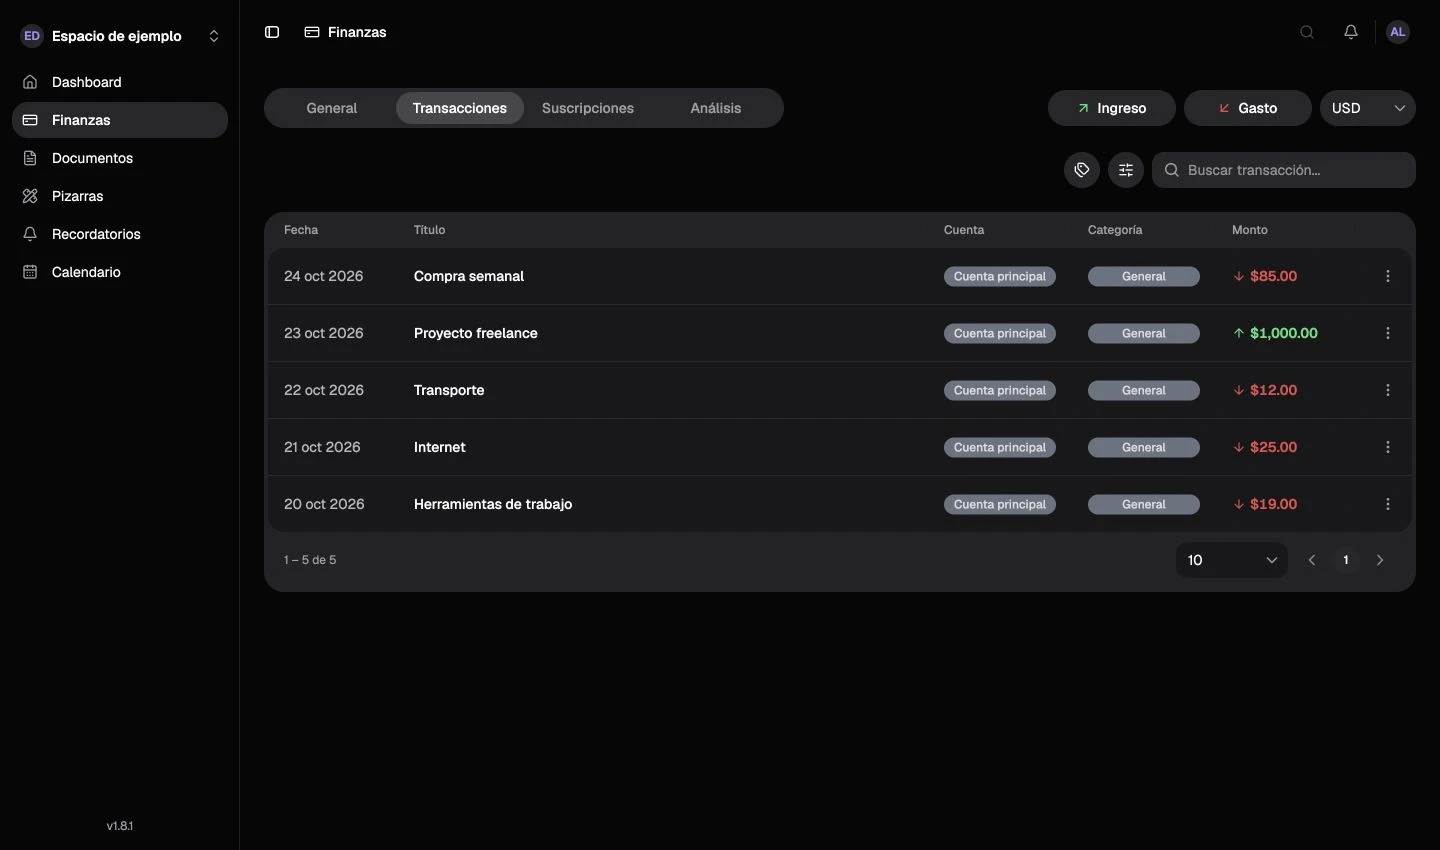
Task: Switch to the Suscripciones tab
Action: click(588, 108)
